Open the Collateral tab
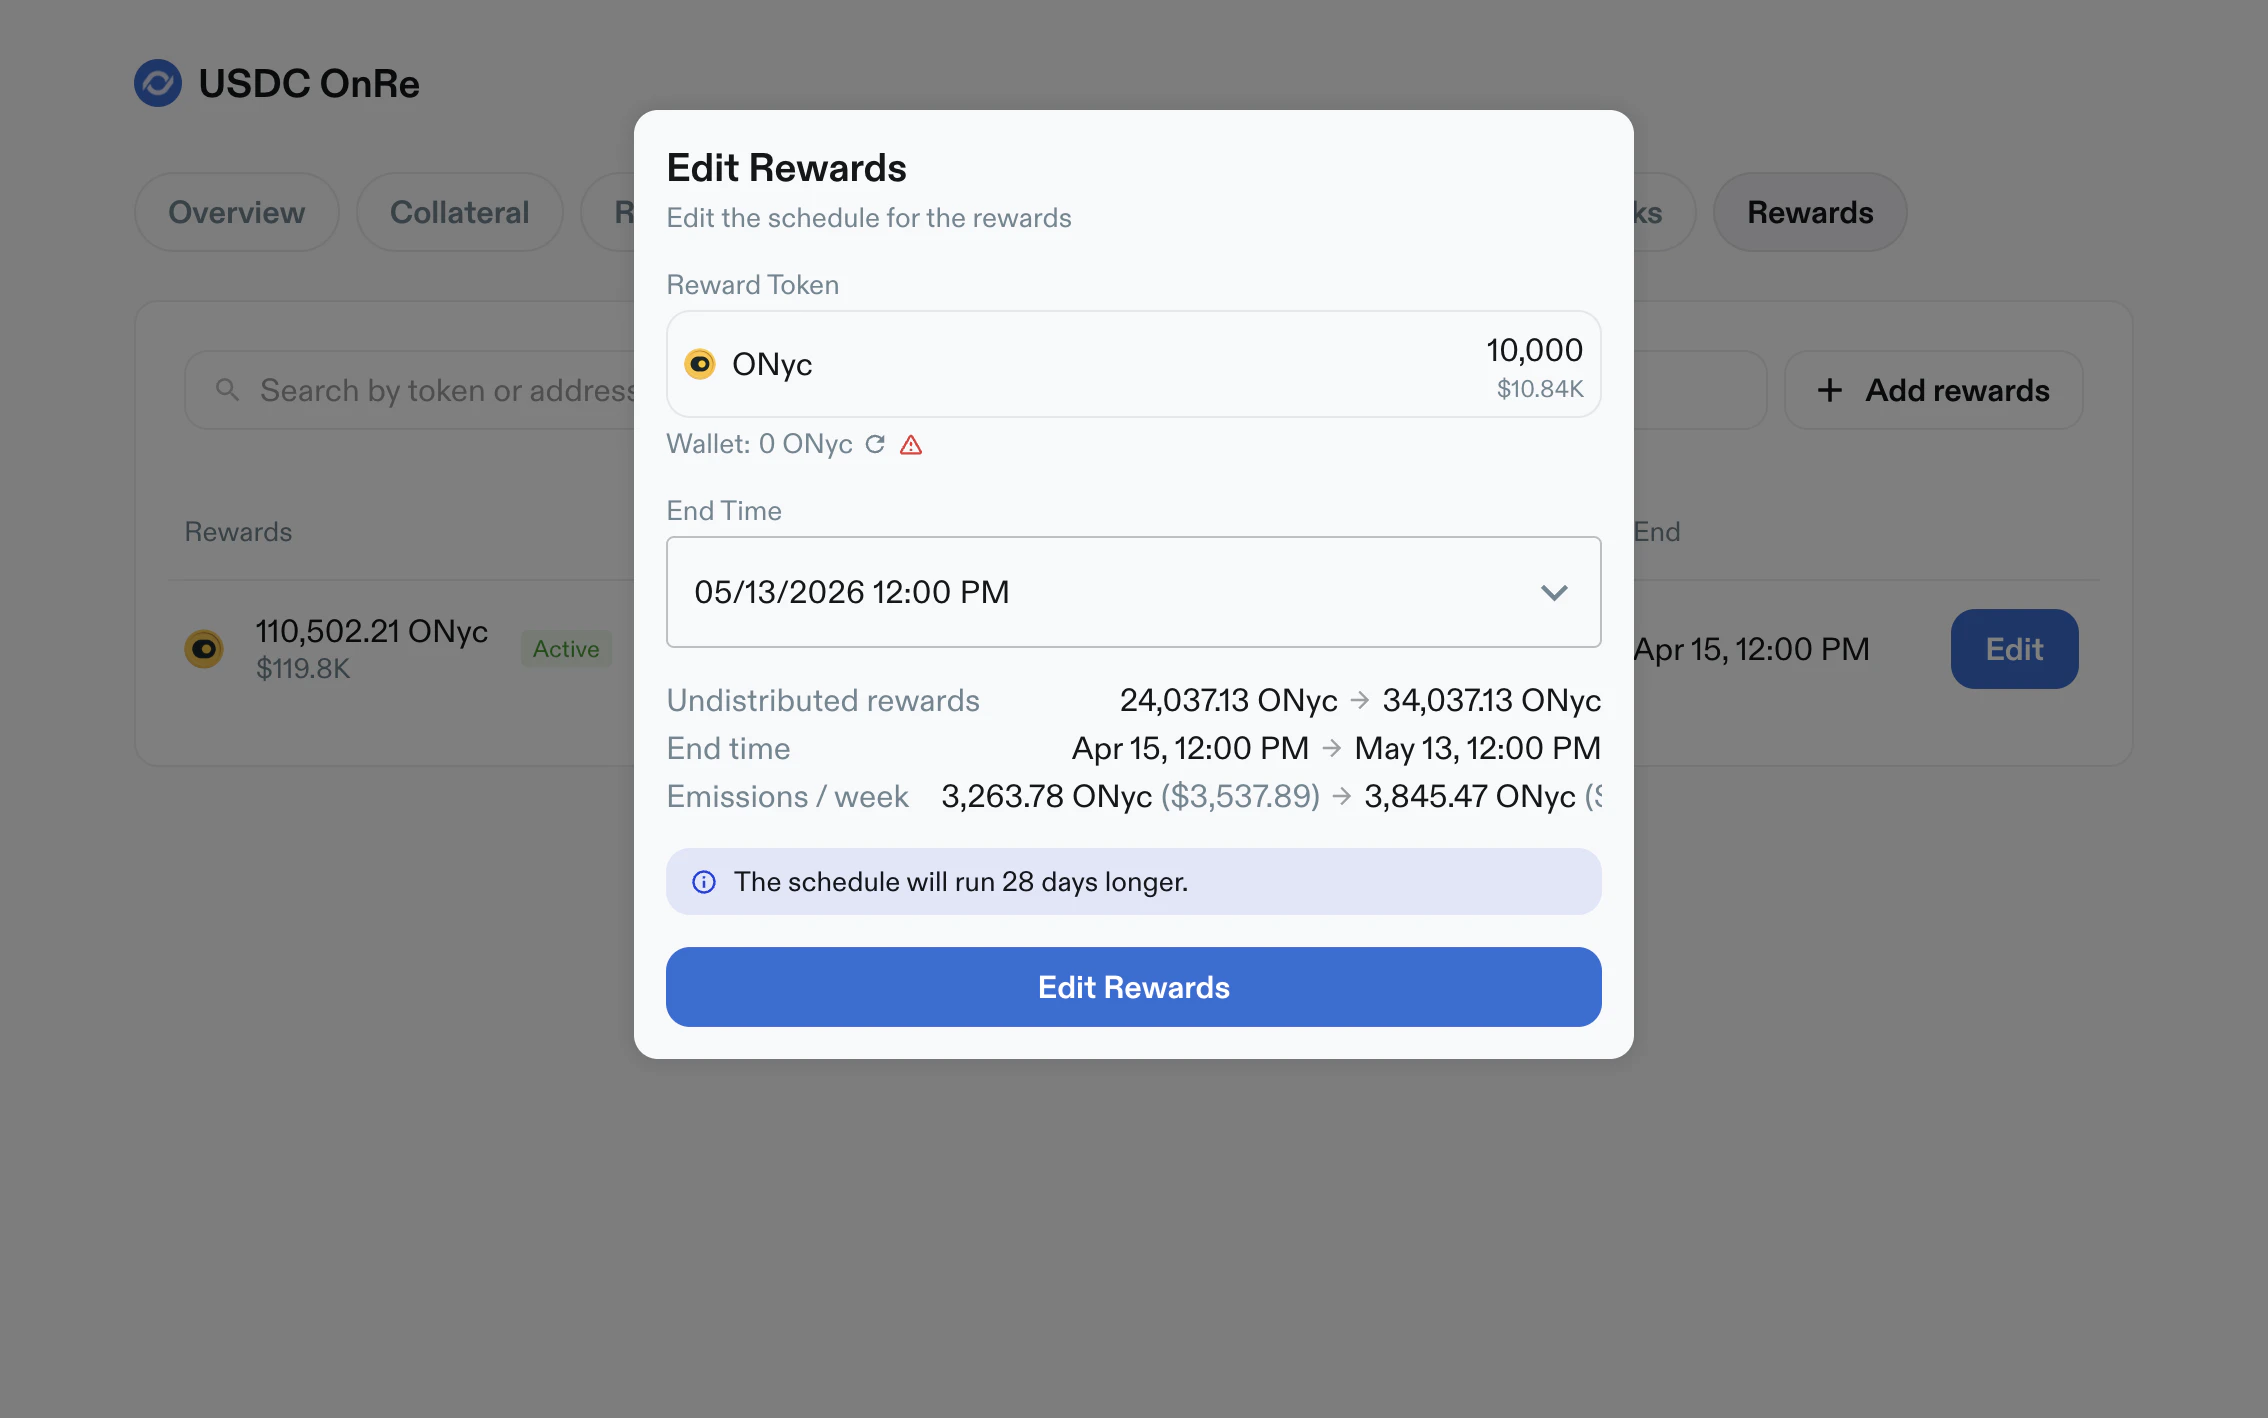This screenshot has width=2268, height=1418. pos(459,212)
